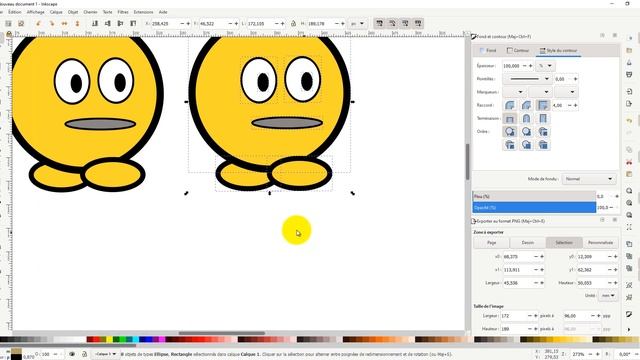
Task: Open the Calque layer selector dropdown
Action: point(105,354)
